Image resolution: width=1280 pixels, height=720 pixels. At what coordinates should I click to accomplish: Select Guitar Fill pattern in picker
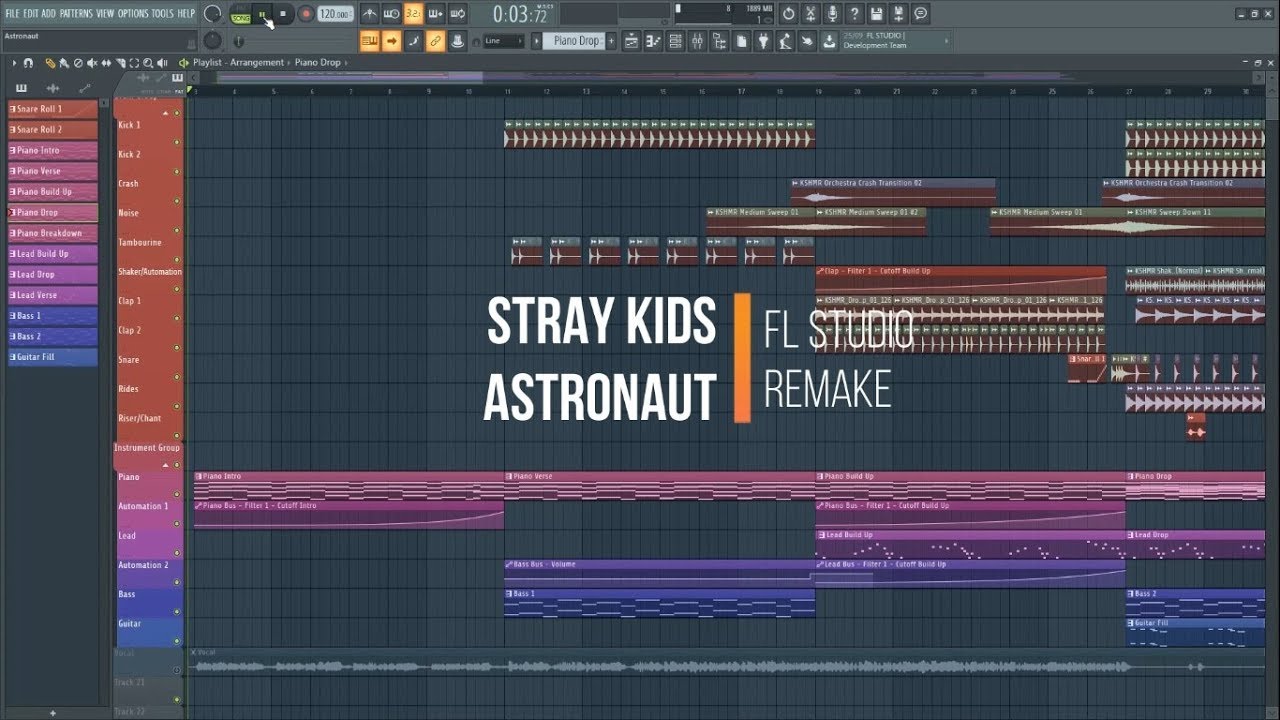pyautogui.click(x=53, y=357)
